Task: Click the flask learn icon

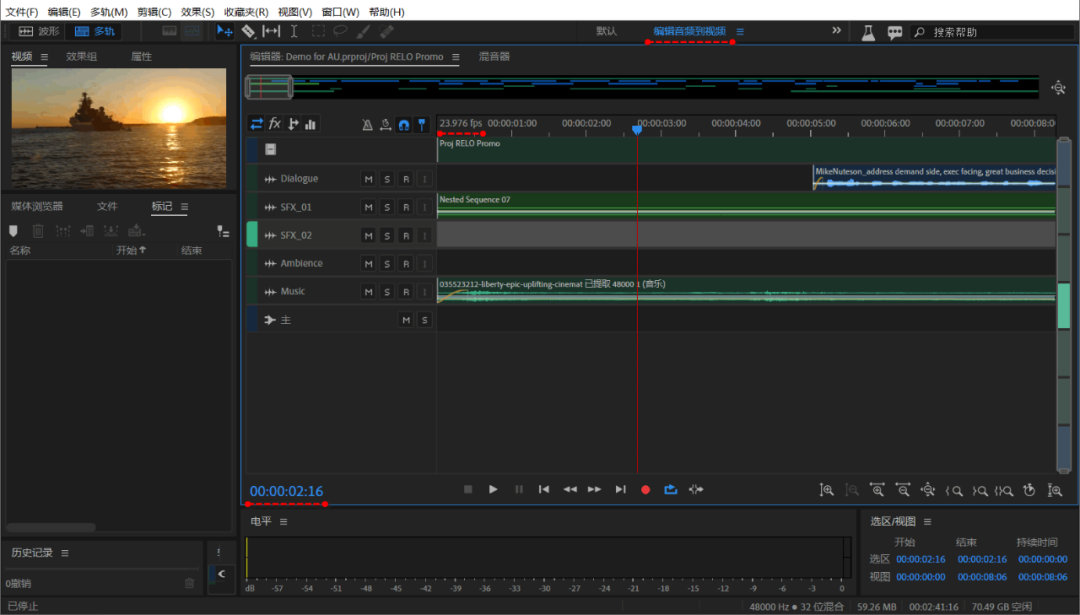Action: tap(868, 32)
